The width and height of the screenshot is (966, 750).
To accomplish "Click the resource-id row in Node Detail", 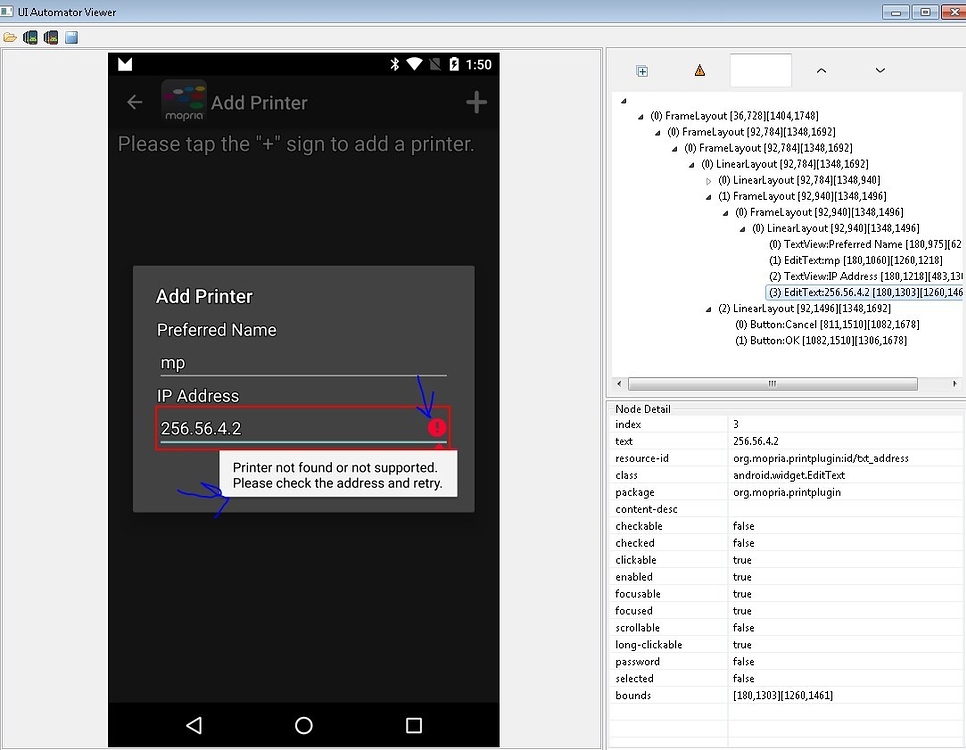I will pyautogui.click(x=660, y=458).
